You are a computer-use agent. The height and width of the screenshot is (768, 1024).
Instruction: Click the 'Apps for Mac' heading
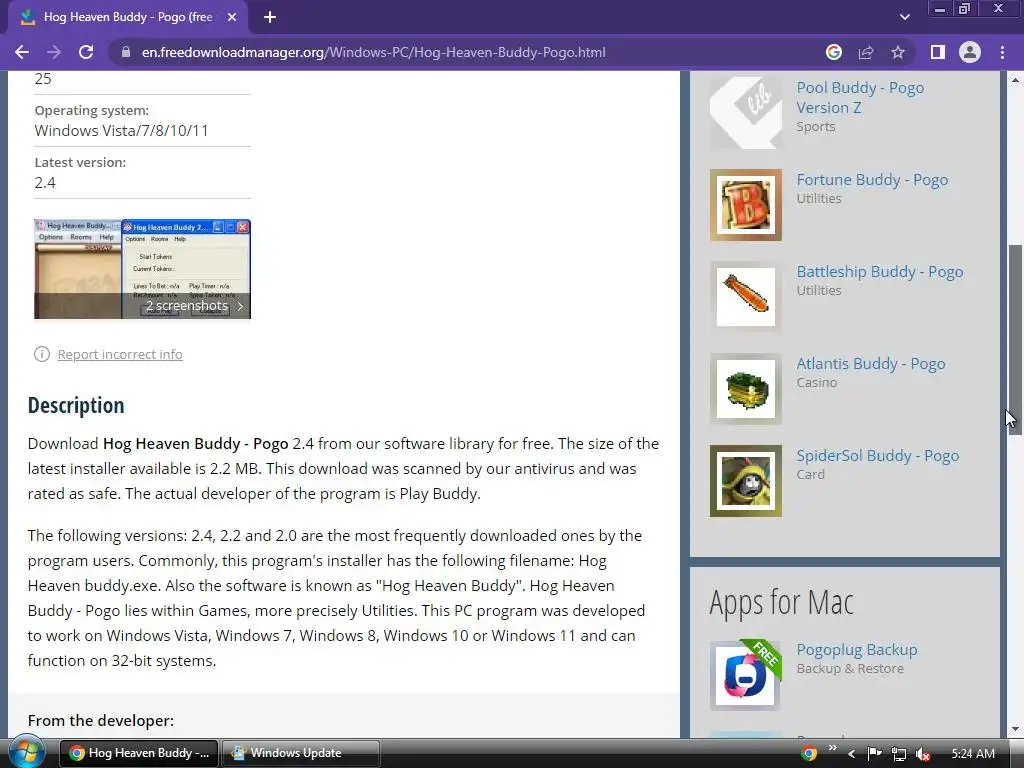pos(782,602)
